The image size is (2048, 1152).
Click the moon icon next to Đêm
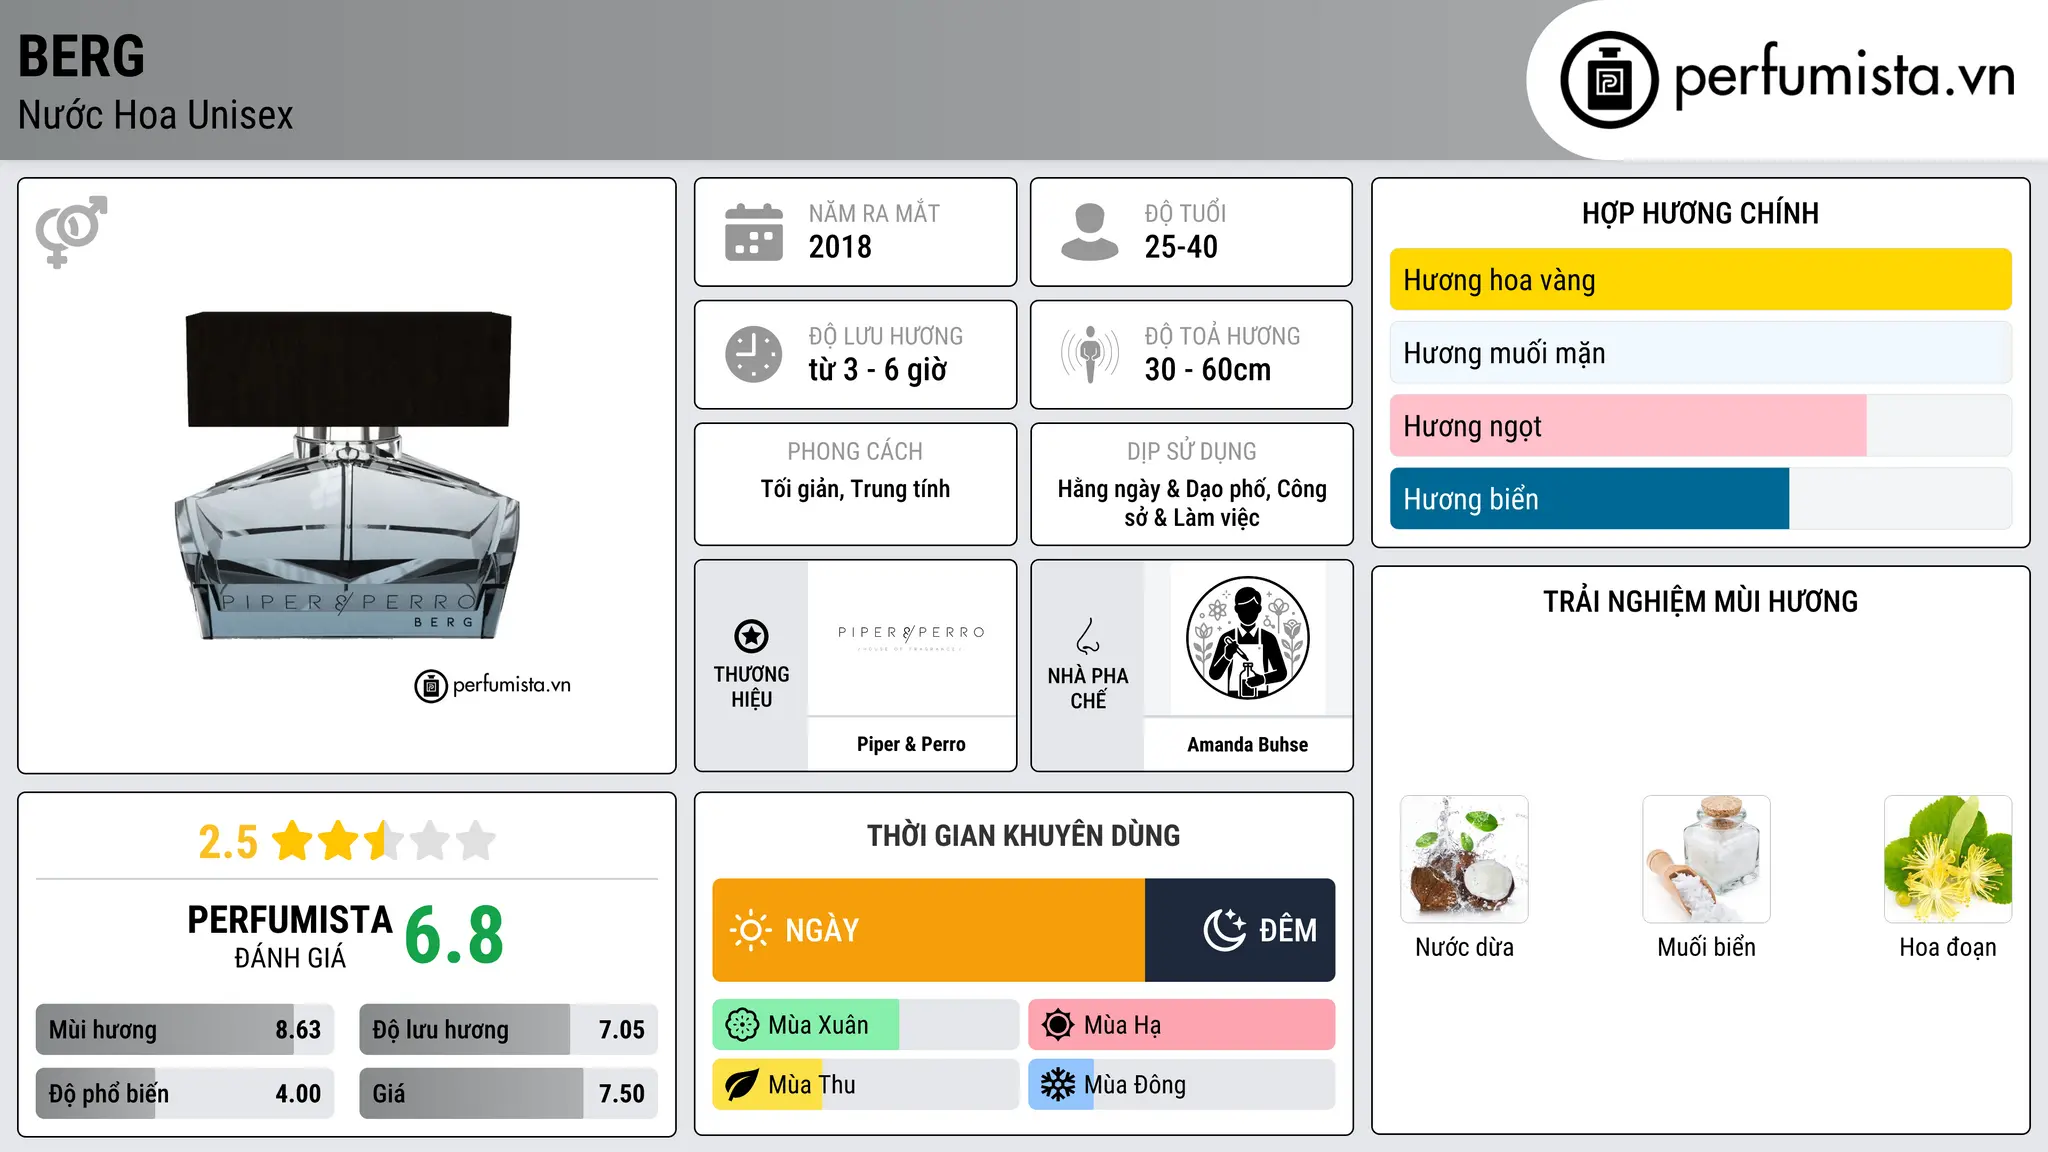(x=1224, y=930)
